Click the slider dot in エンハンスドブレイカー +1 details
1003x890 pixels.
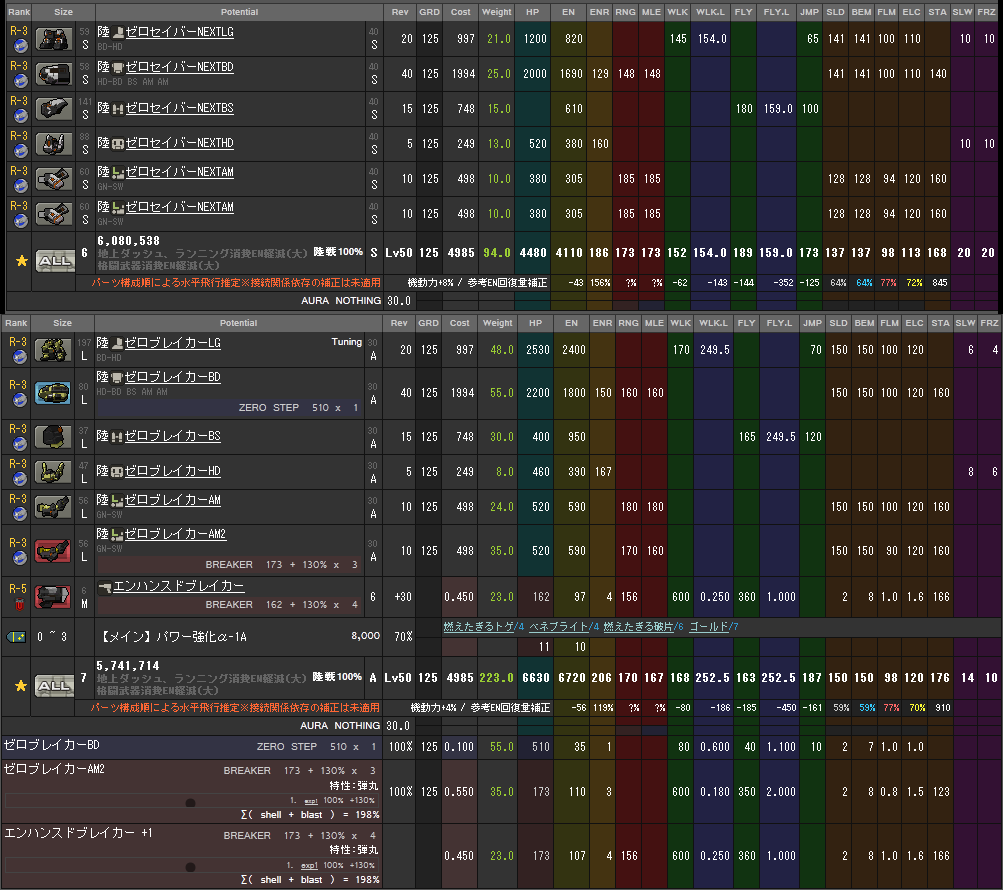click(x=190, y=868)
